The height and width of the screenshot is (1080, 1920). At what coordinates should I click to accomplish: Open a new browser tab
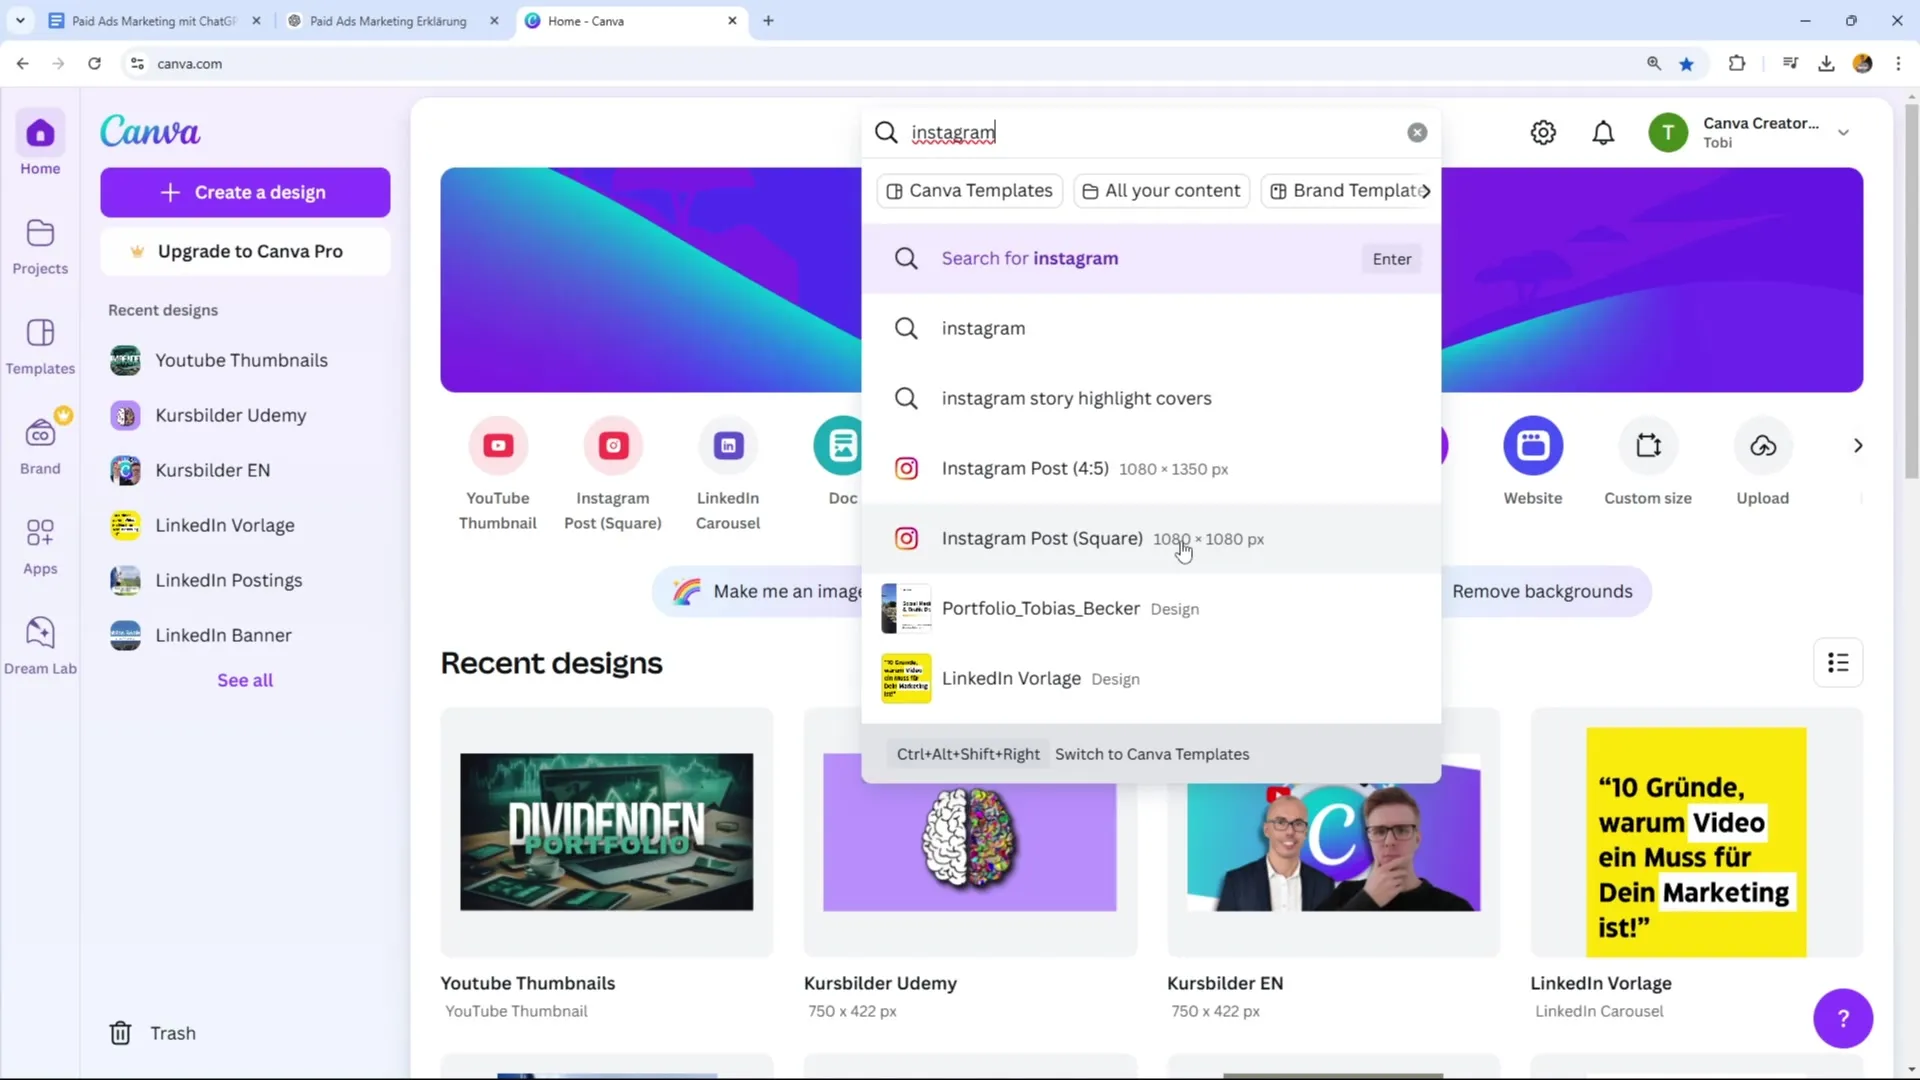coord(768,20)
